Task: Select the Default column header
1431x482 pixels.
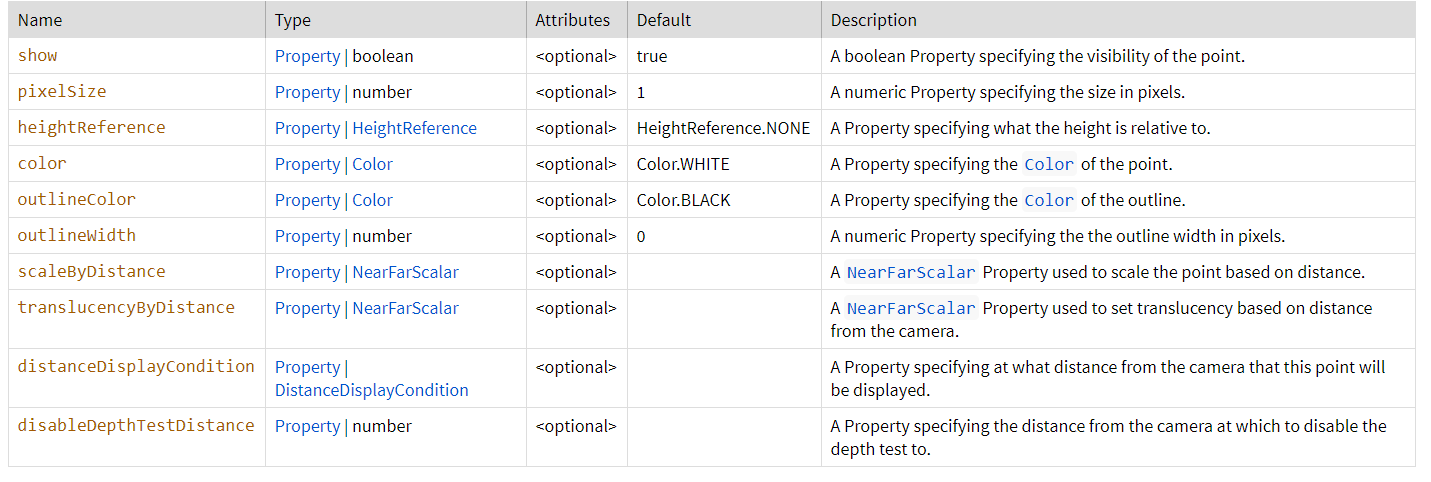Action: pos(663,20)
